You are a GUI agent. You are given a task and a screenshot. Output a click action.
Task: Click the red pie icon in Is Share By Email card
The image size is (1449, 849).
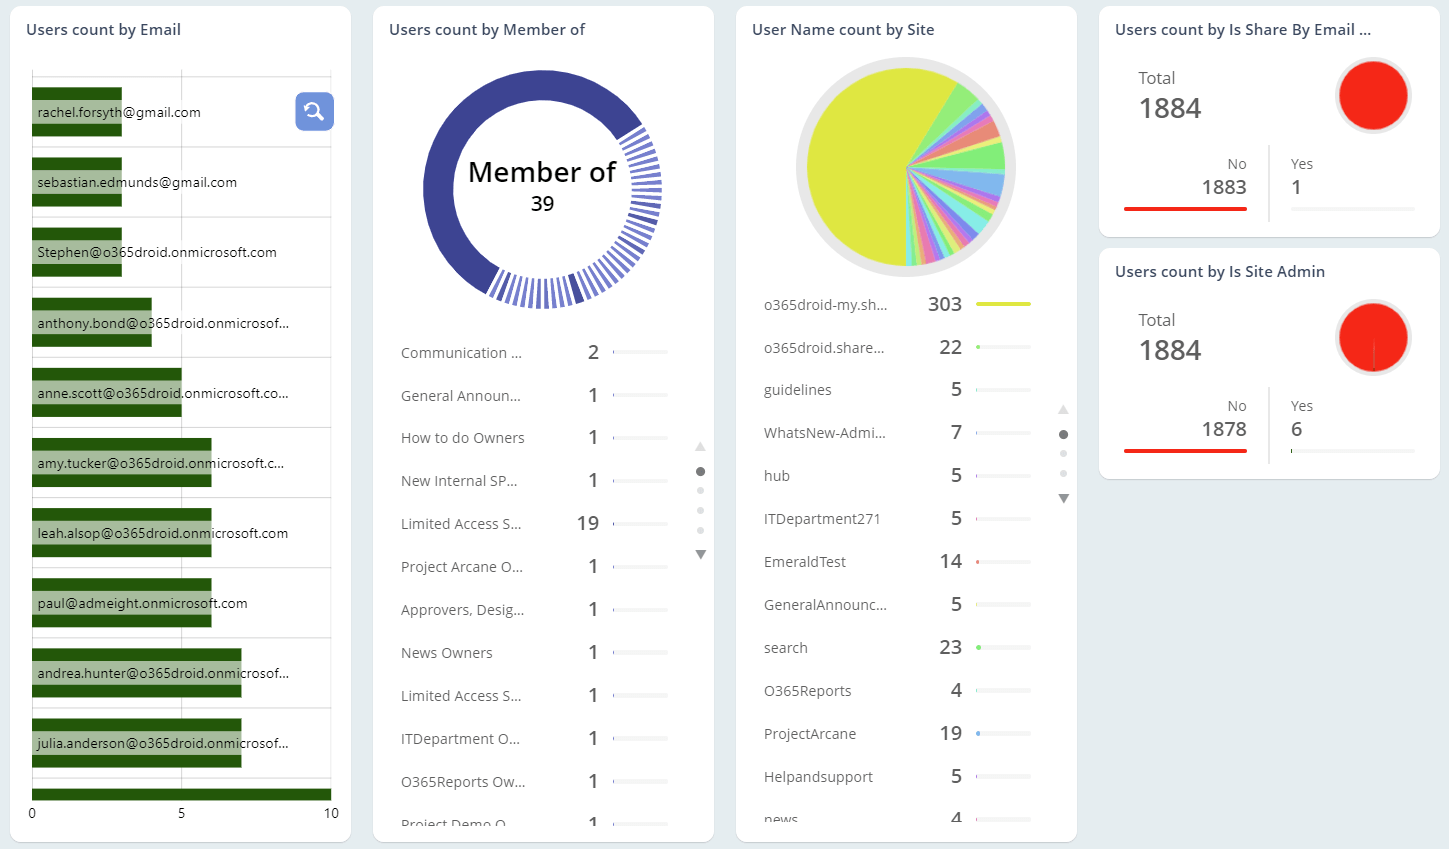(1372, 95)
